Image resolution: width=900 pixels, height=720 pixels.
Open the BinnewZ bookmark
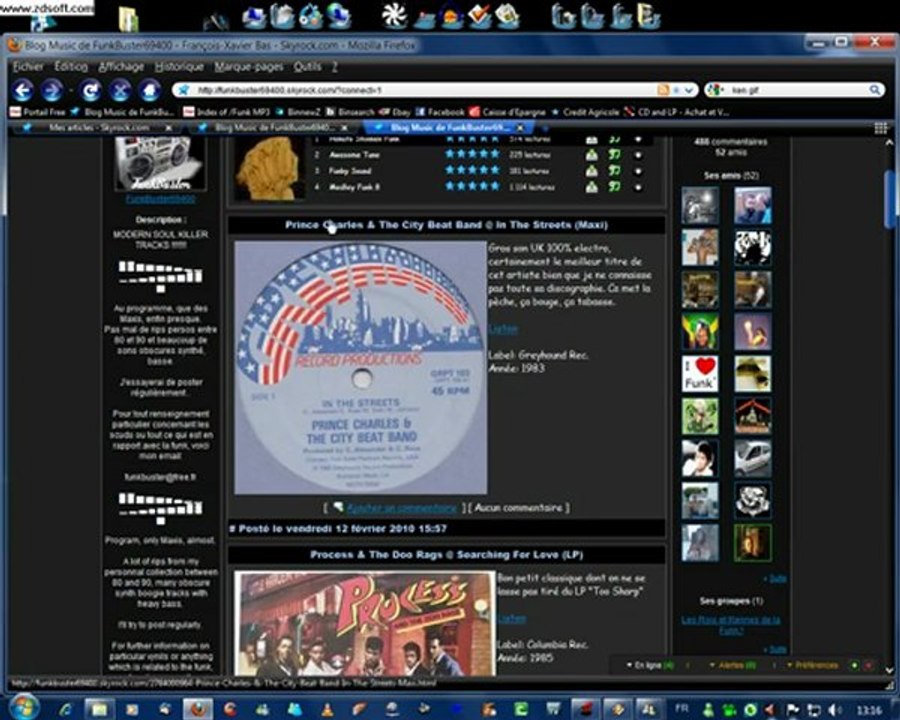[x=298, y=112]
